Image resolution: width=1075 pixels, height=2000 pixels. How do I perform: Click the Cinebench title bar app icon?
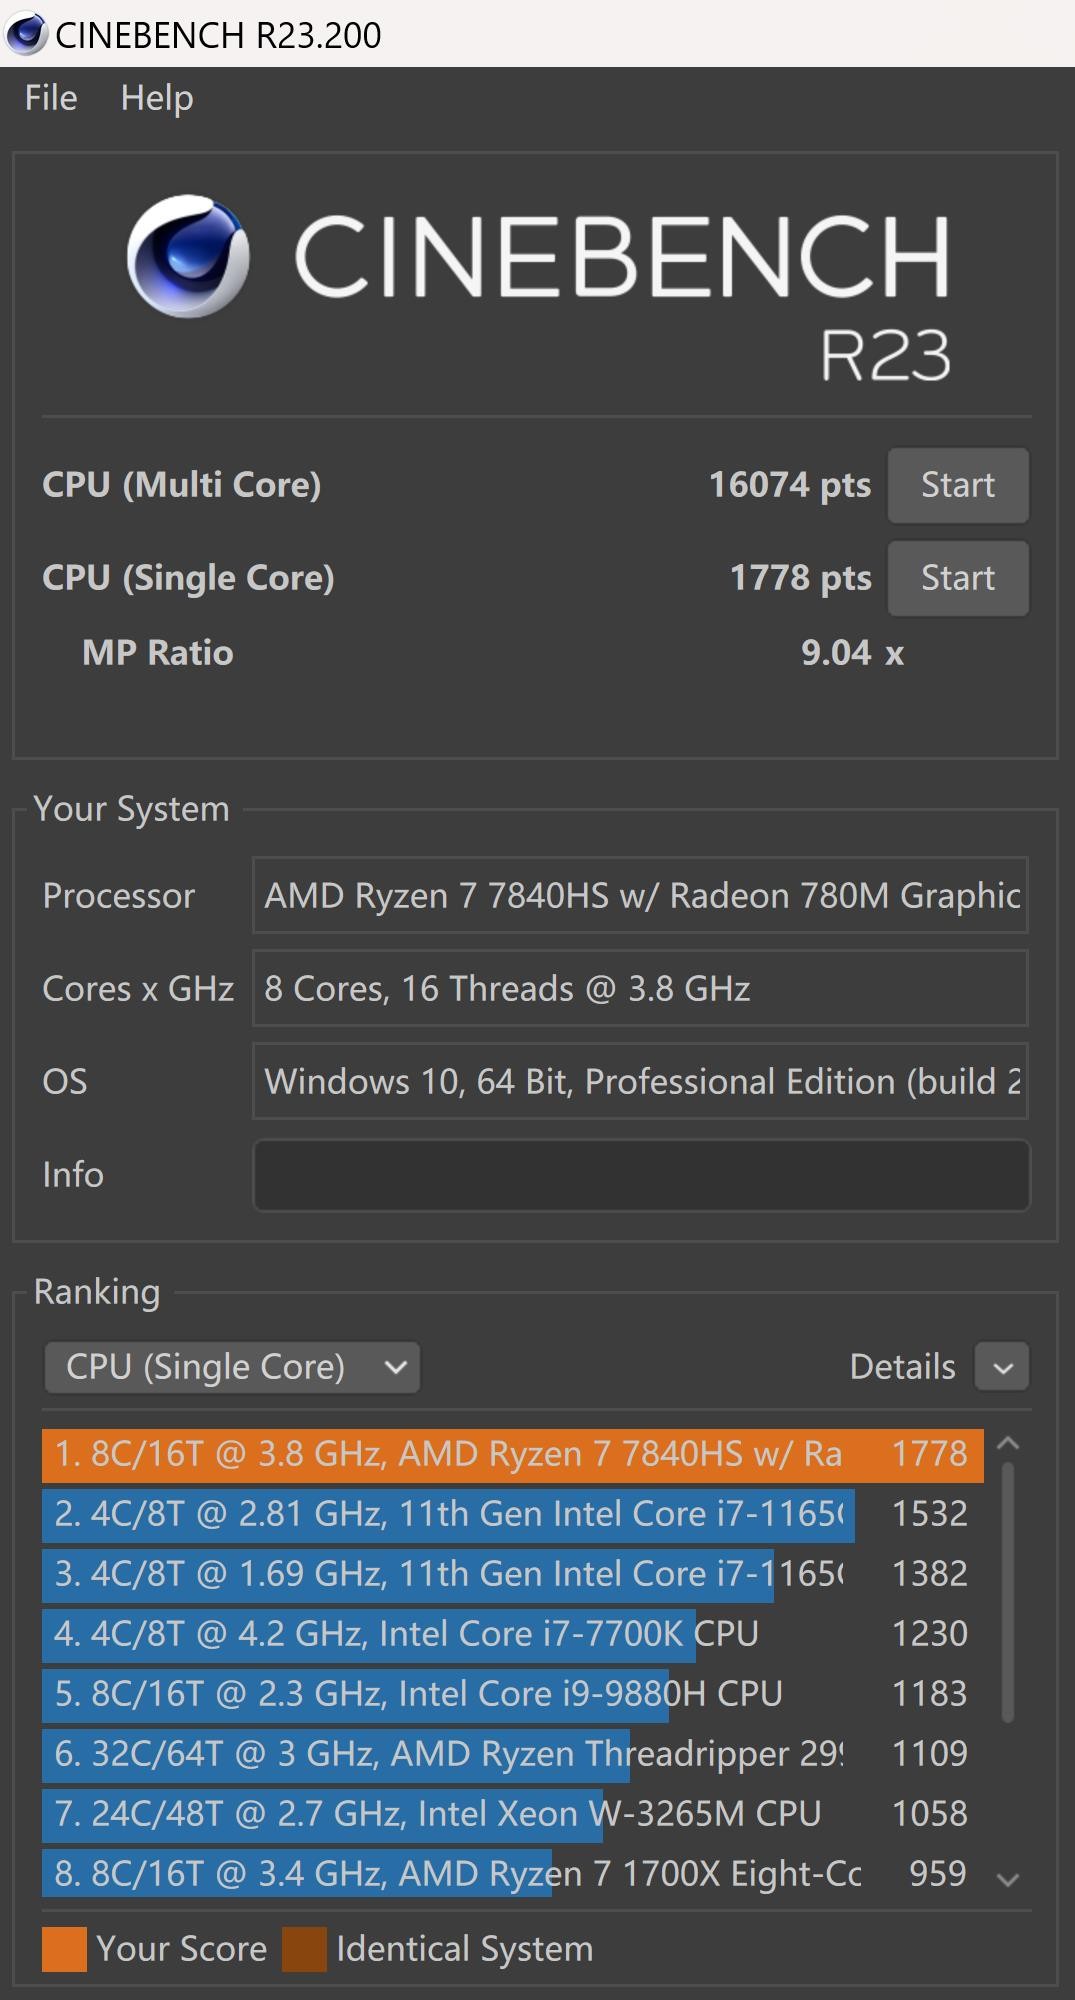tap(26, 34)
